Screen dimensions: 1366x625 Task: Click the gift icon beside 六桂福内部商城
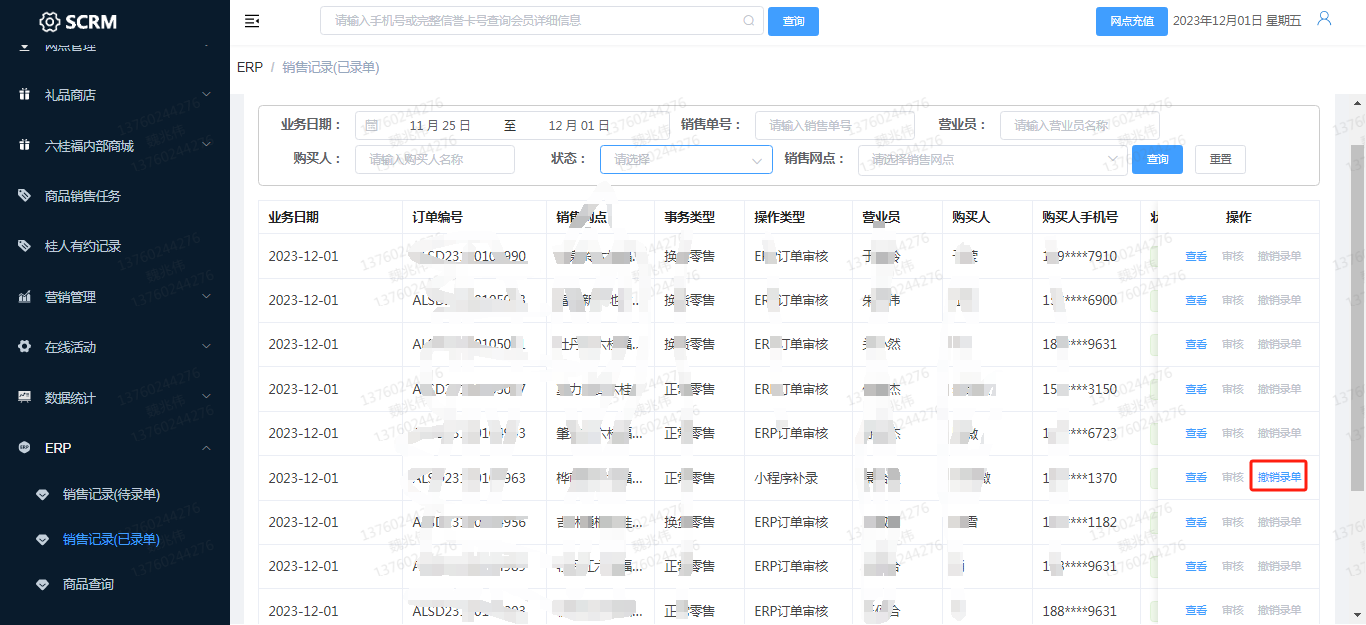[24, 145]
